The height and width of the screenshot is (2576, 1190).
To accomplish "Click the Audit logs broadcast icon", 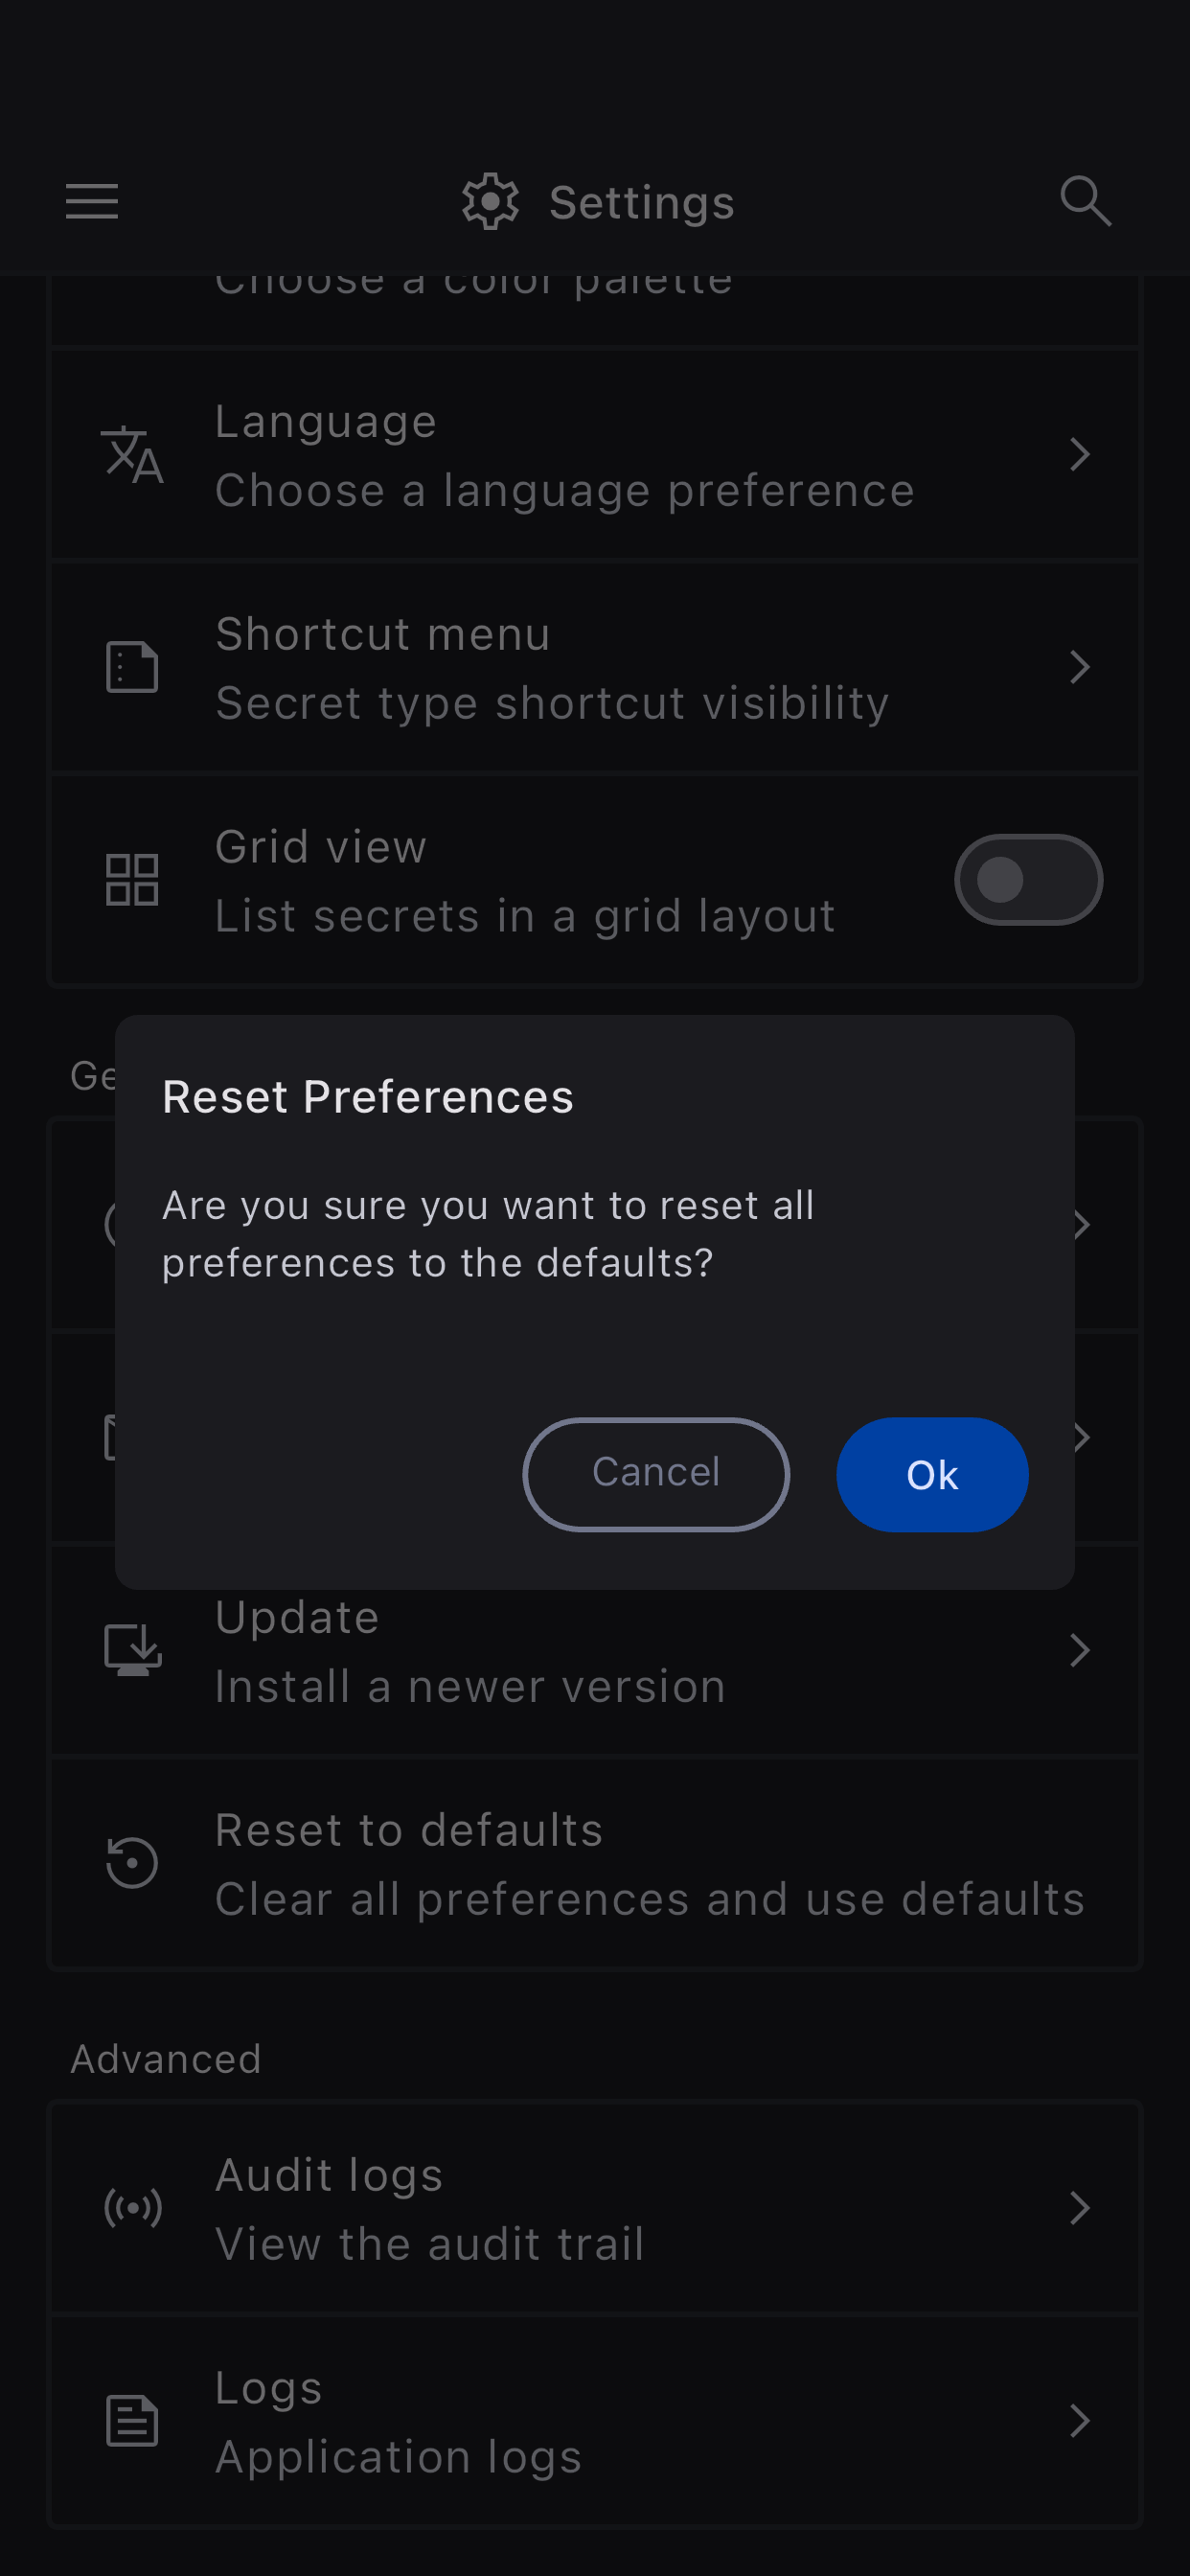I will coord(132,2207).
